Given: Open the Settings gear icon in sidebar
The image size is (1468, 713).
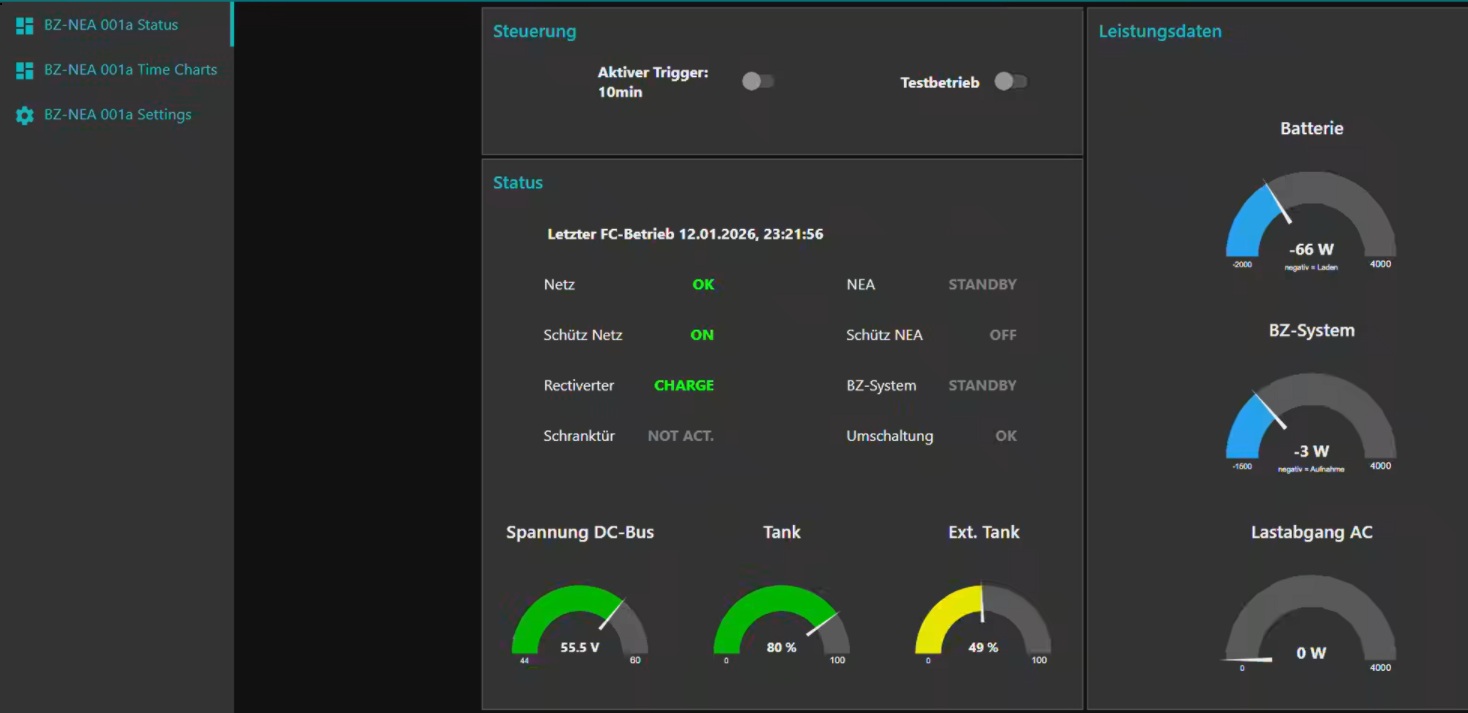Looking at the screenshot, I should coord(23,114).
